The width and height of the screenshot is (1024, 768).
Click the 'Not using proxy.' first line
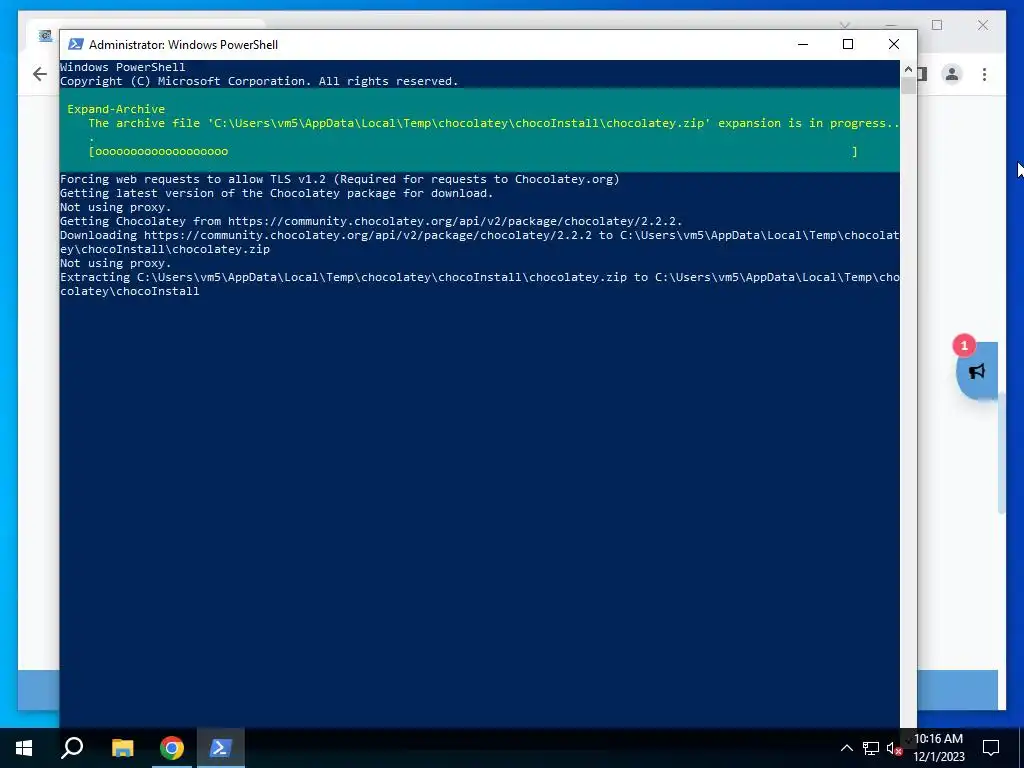click(x=116, y=207)
